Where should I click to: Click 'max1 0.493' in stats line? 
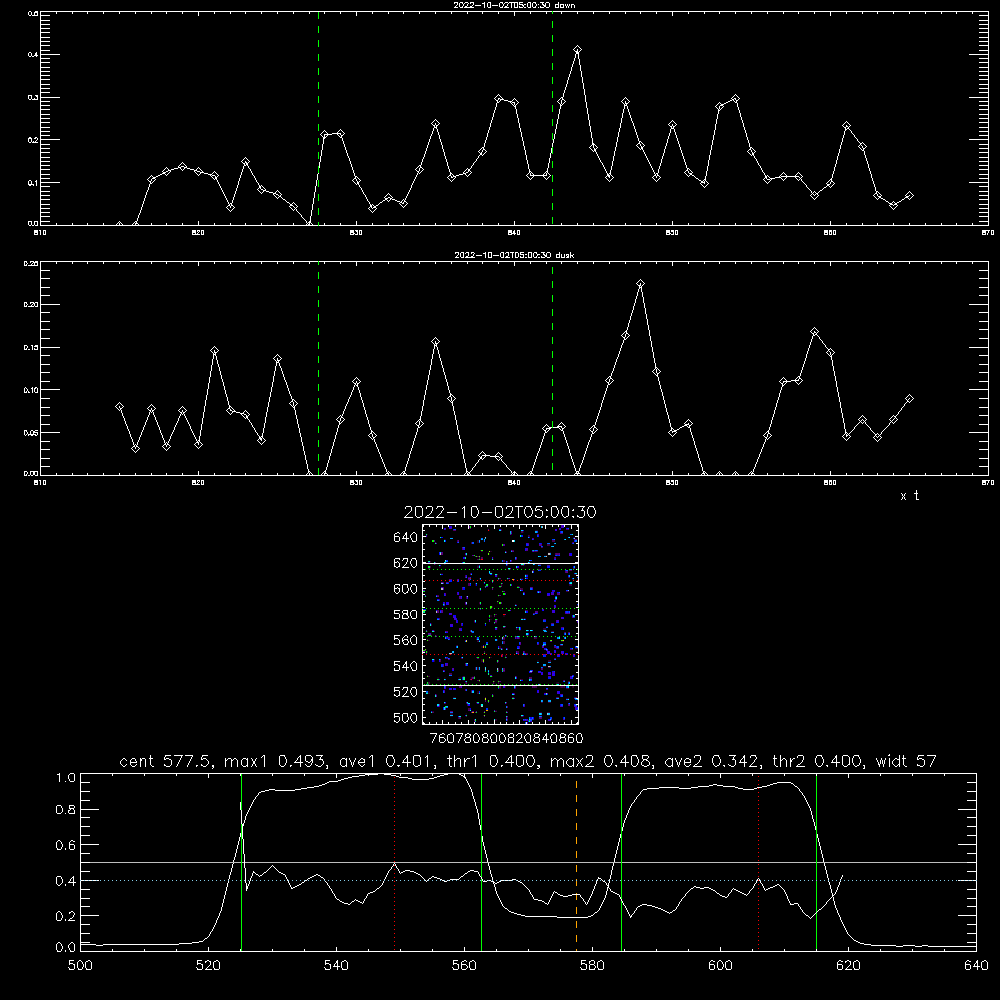[x=277, y=761]
